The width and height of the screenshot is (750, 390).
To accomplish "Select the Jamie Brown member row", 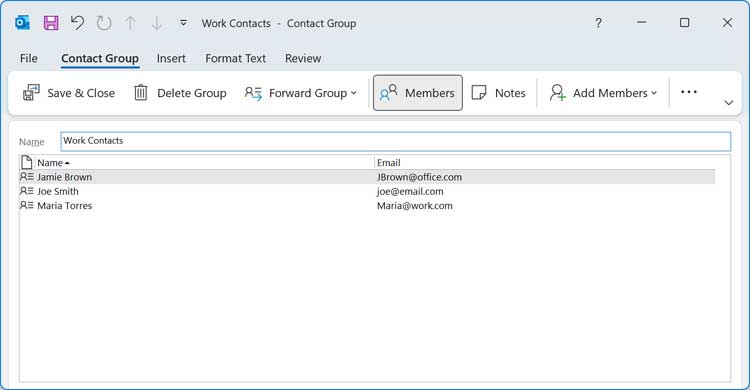I will [x=367, y=177].
